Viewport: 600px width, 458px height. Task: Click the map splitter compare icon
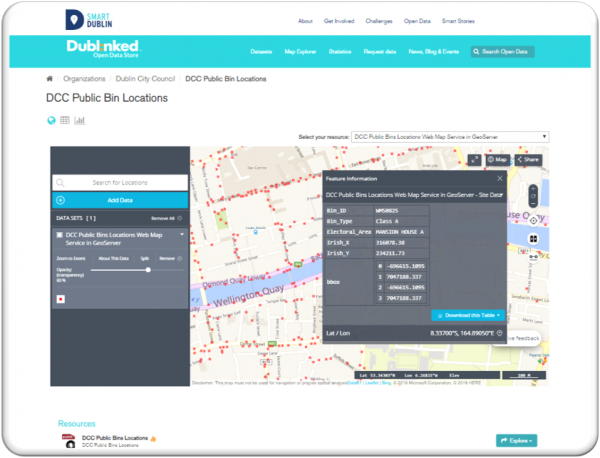coord(533,239)
